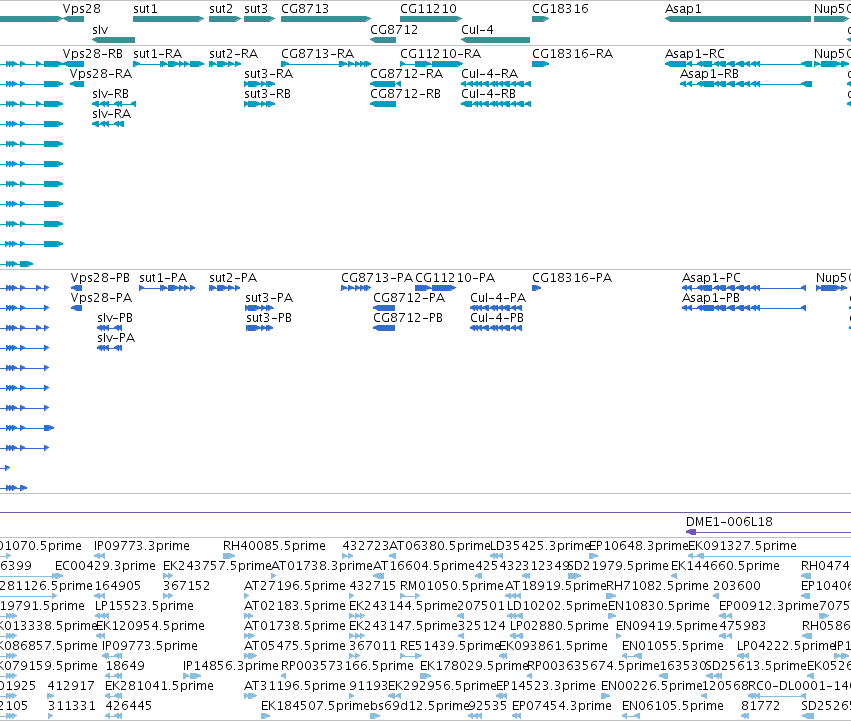851x721 pixels.
Task: Select the sut3 gene label
Action: tap(256, 9)
